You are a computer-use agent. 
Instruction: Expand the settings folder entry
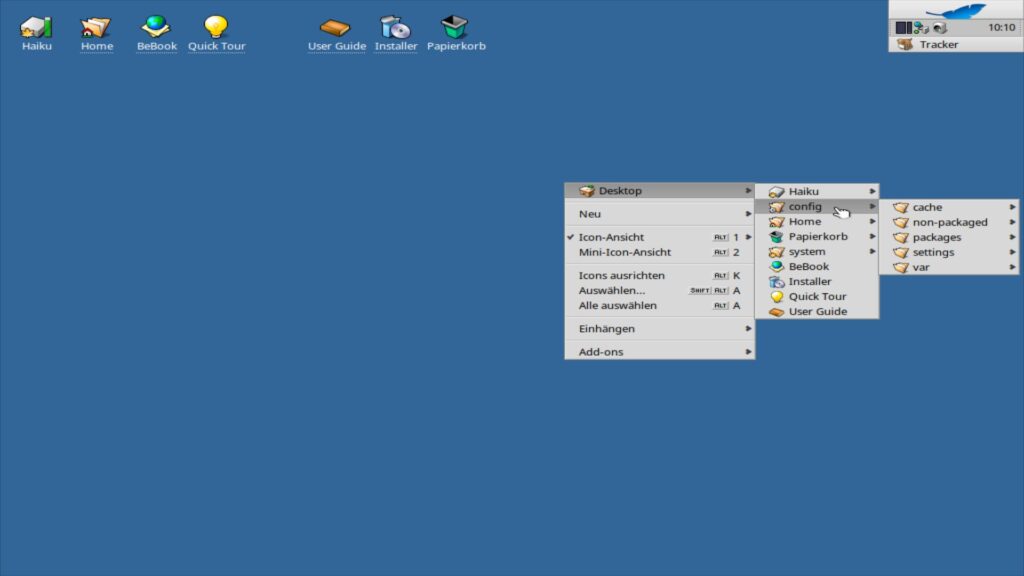tap(949, 252)
